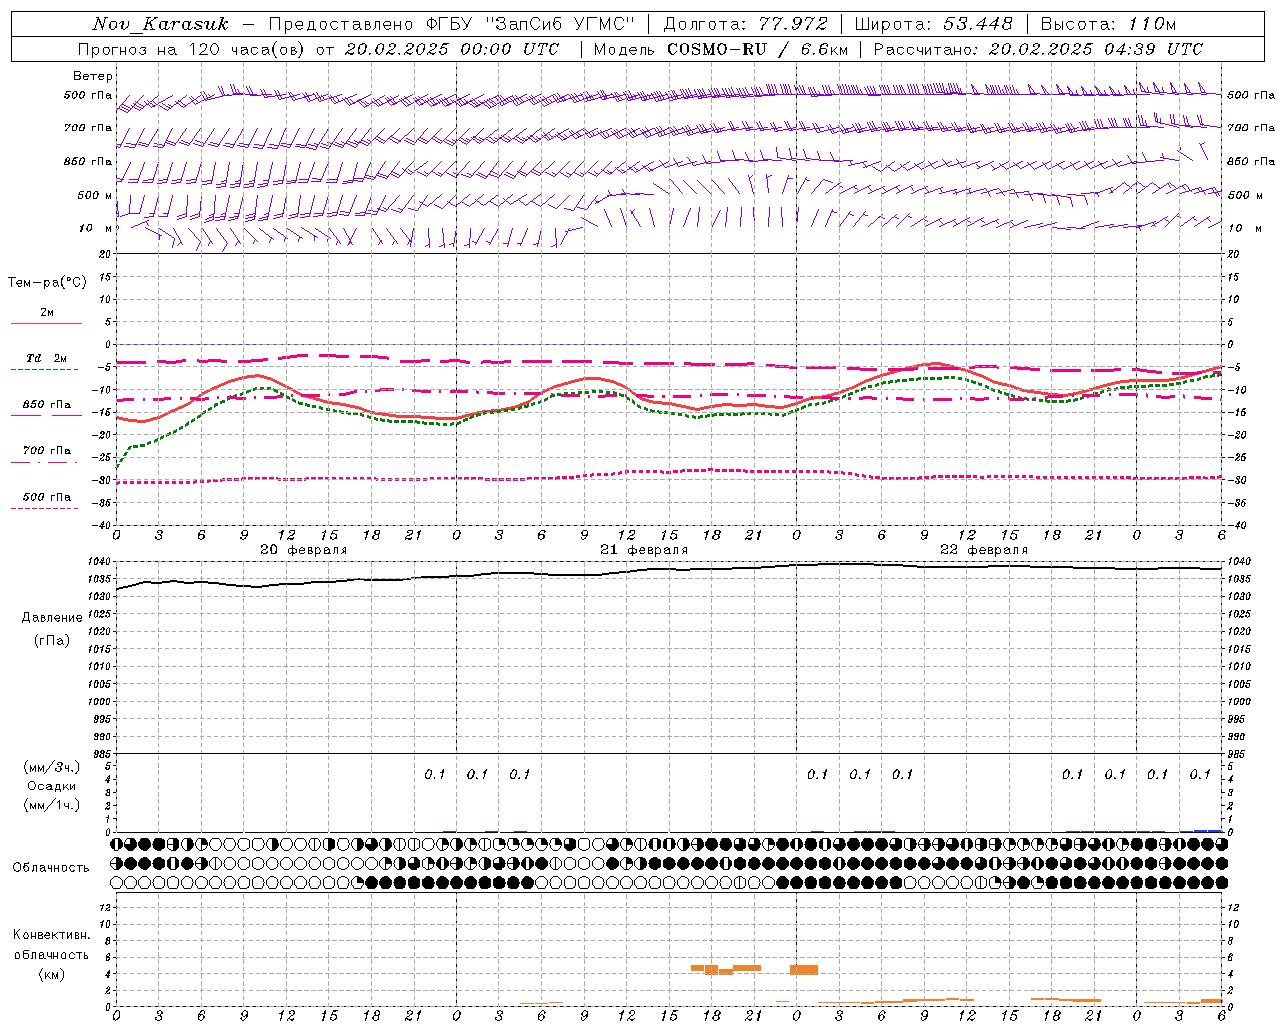Select the text 'Предоставлено ФГБУ "ЗапСиб УГМС"'
This screenshot has width=1280, height=1024.
452,24
